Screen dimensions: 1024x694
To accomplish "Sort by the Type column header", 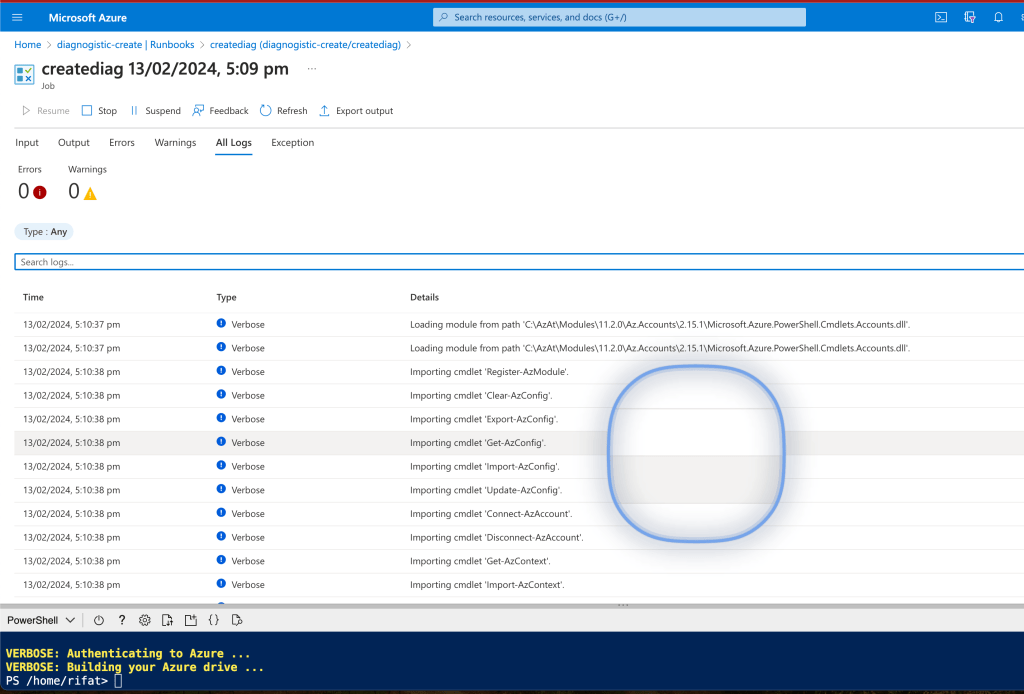I will (227, 297).
